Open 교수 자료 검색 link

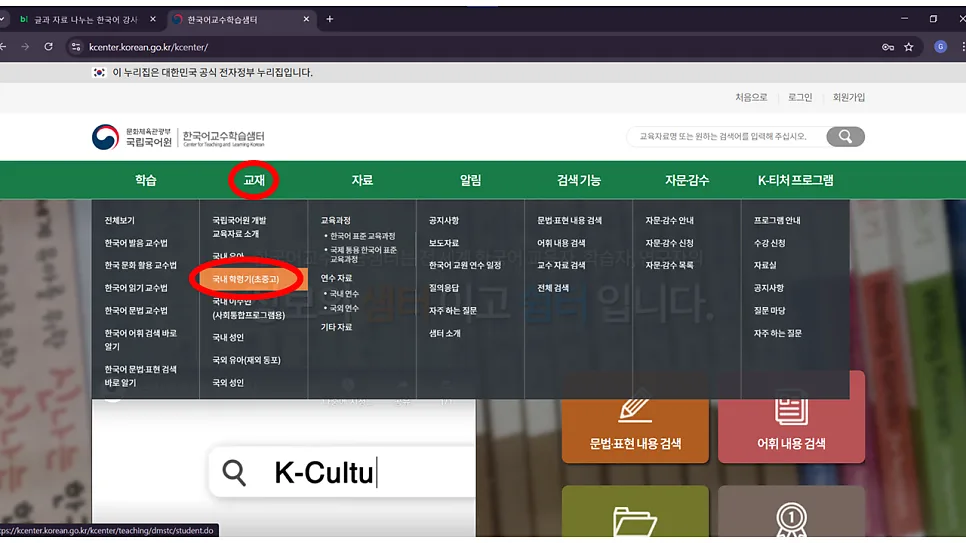[x=561, y=265]
